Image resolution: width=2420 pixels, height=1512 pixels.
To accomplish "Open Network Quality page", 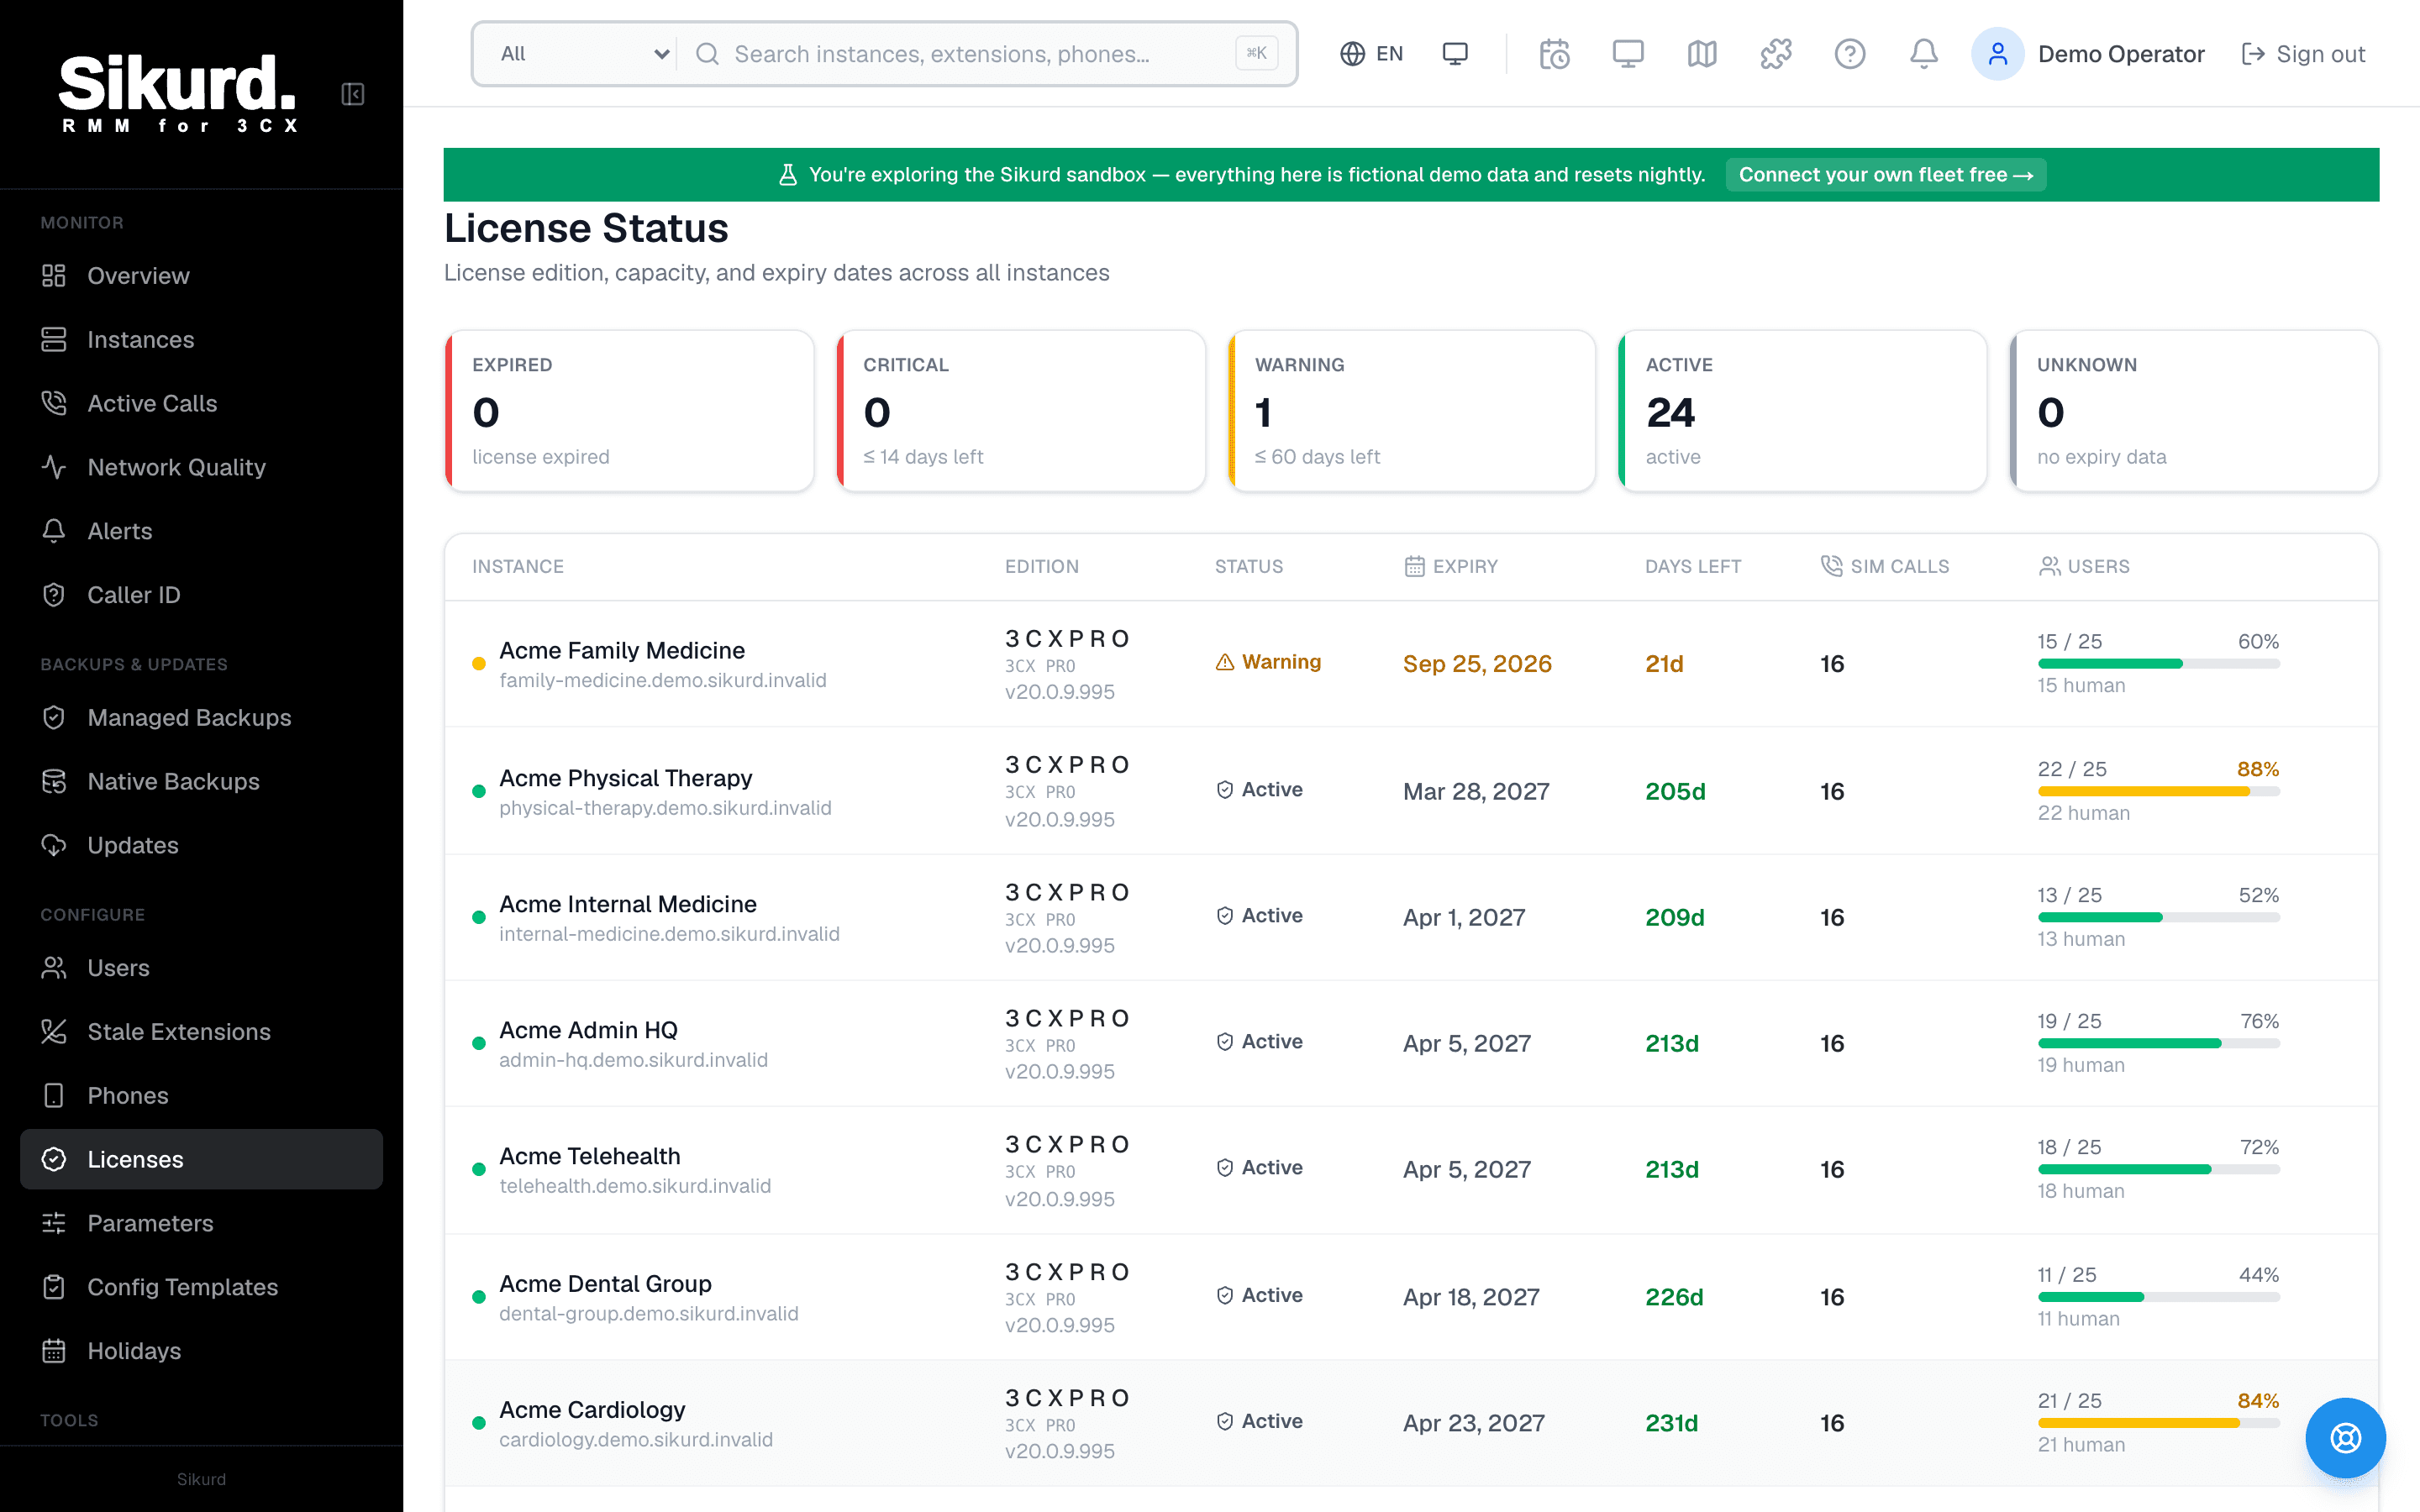I will (x=201, y=467).
